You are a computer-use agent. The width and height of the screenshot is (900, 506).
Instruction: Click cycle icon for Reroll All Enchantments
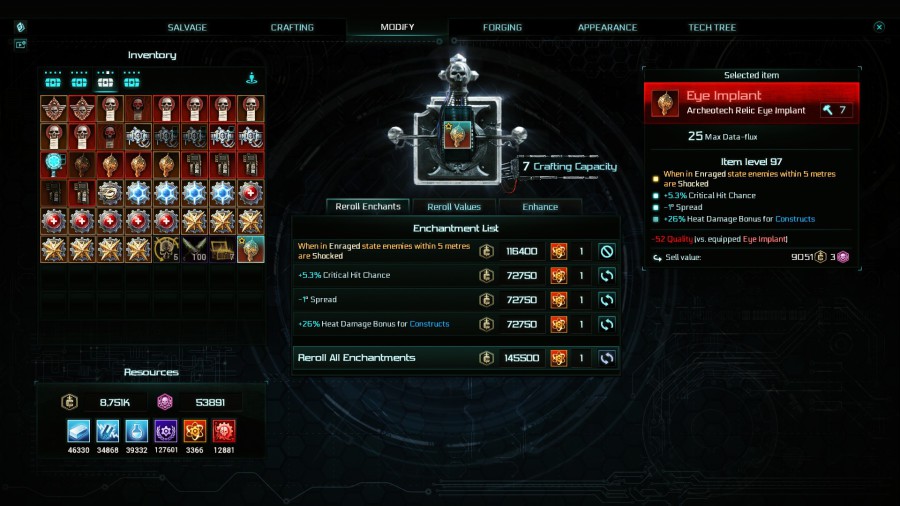607,358
